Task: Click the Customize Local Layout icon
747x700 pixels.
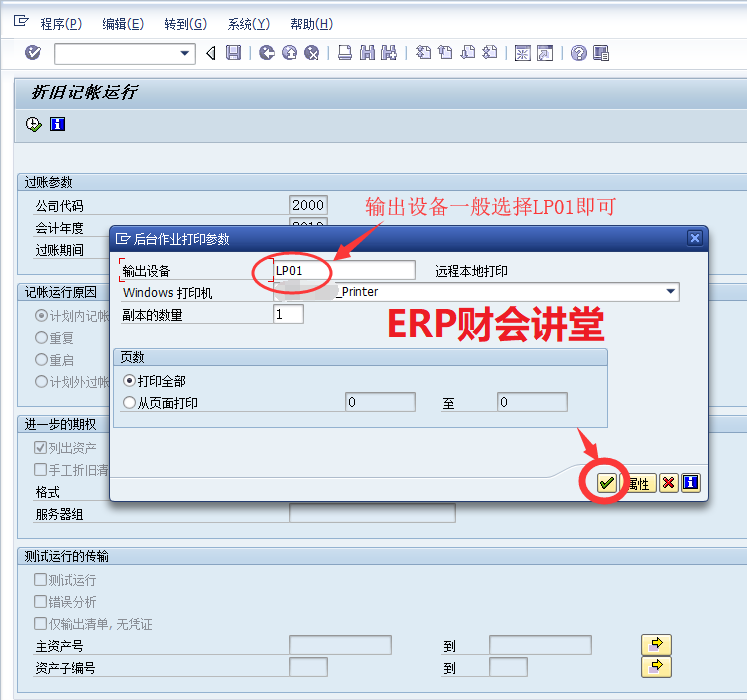Action: (601, 53)
